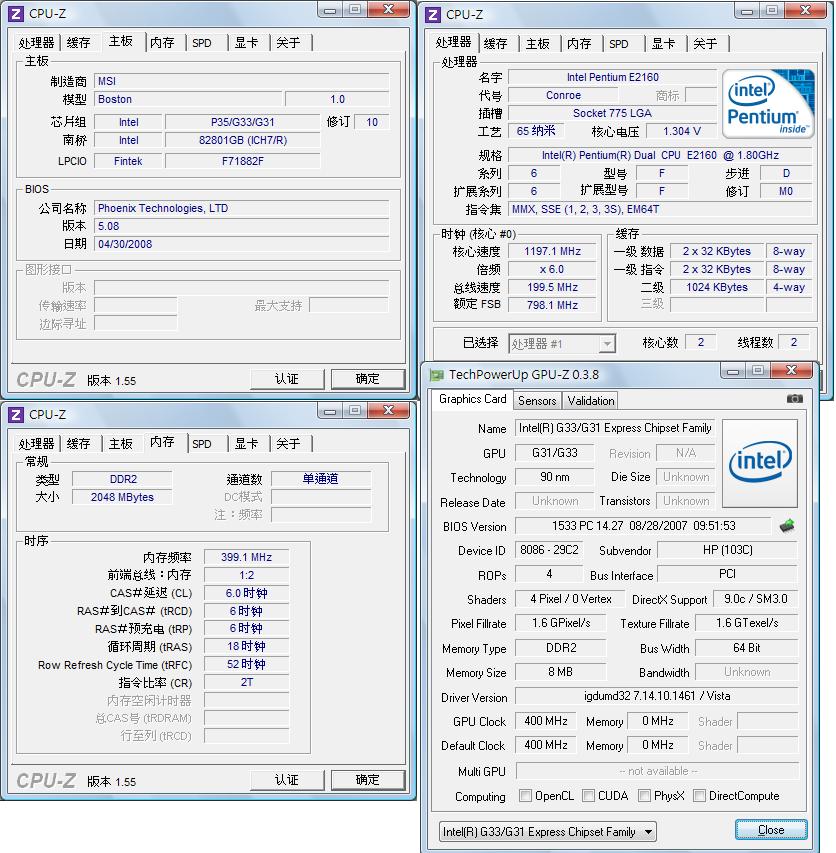Image resolution: width=836 pixels, height=853 pixels.
Task: Click the core voltage value 1.304 V
Action: [682, 131]
